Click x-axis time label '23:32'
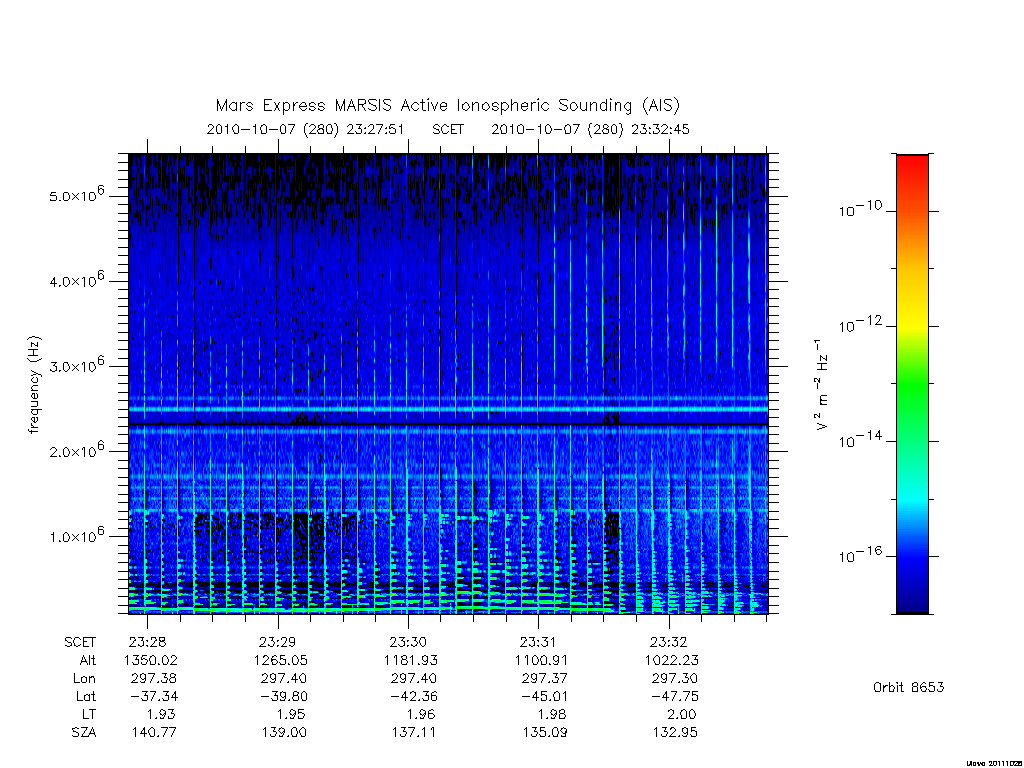Viewport: 1024px width, 768px height. click(669, 642)
